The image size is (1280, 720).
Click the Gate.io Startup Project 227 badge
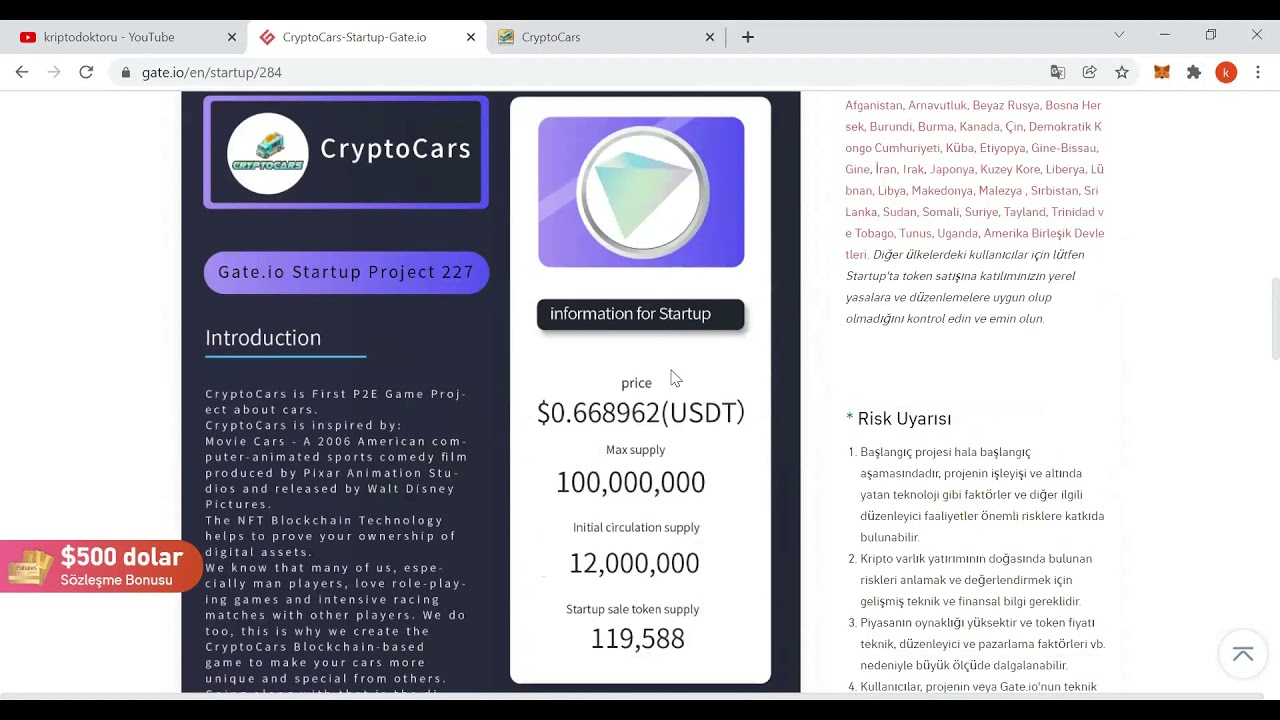click(346, 272)
